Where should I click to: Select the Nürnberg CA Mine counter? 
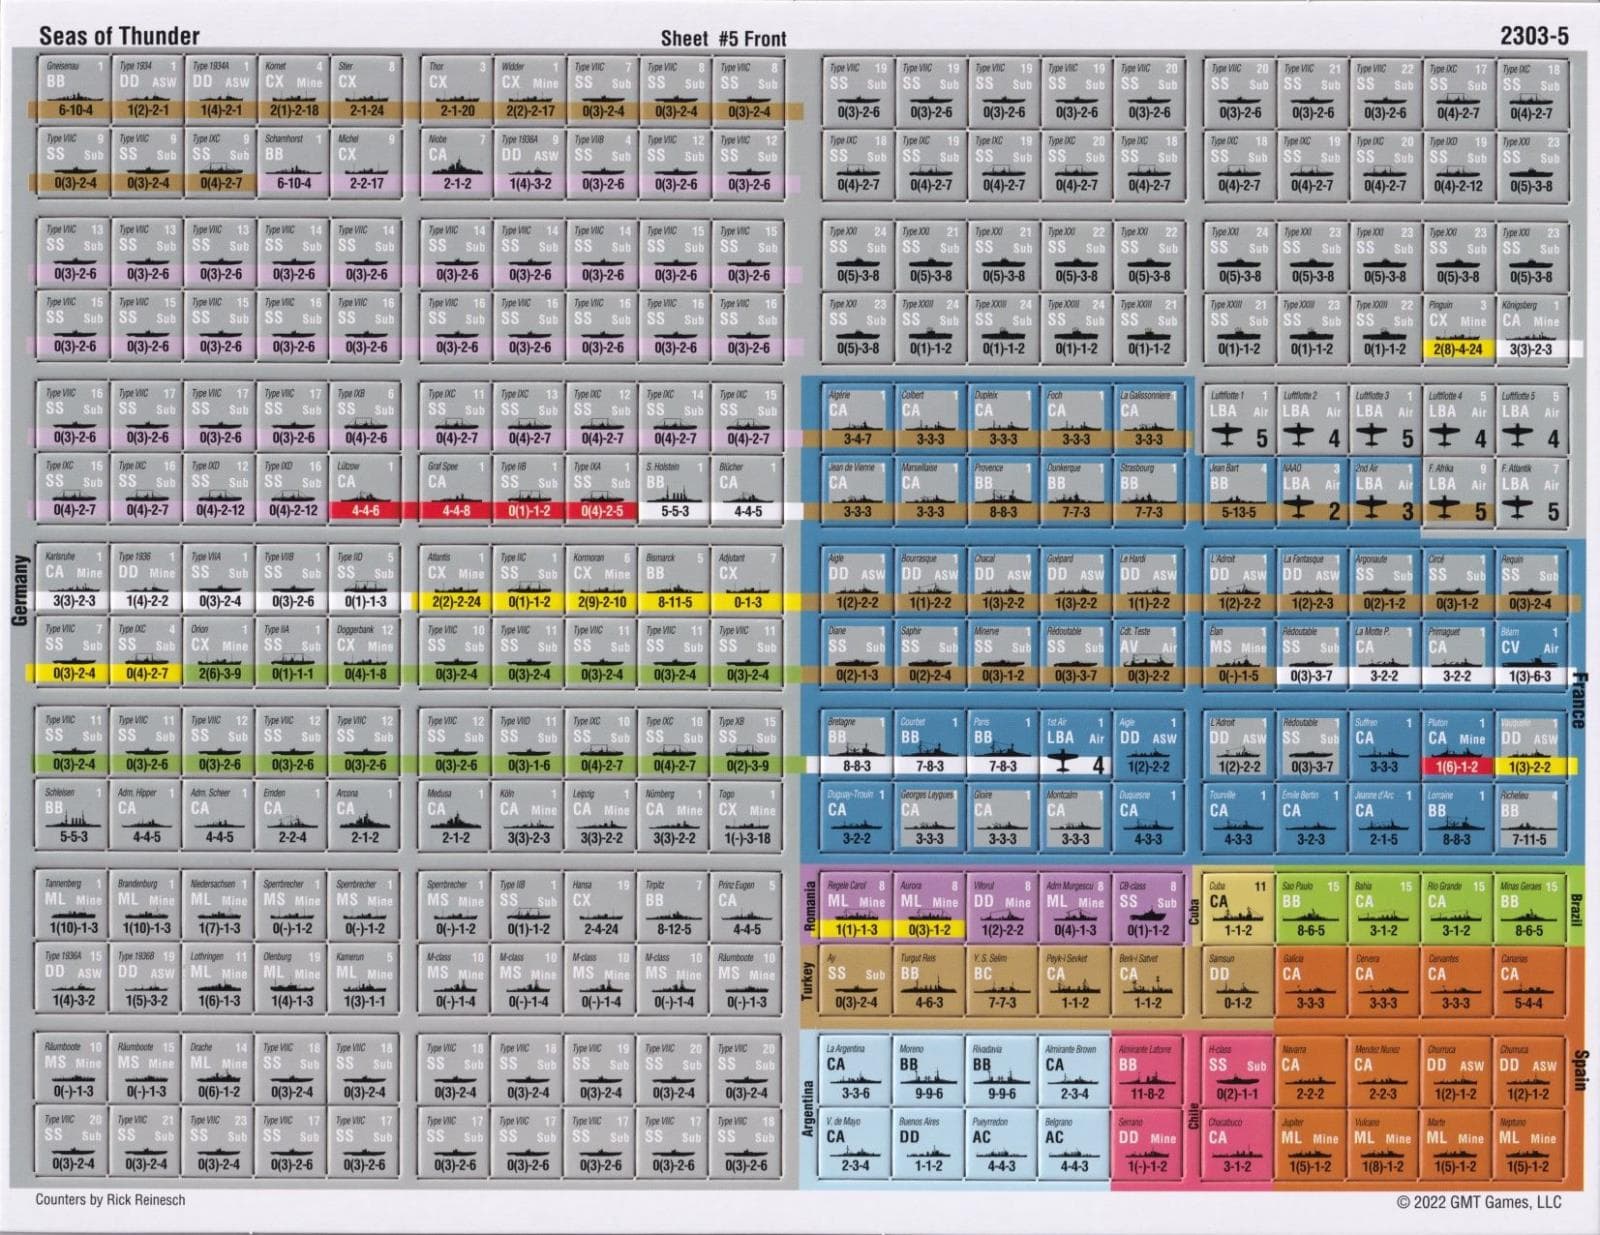(675, 817)
